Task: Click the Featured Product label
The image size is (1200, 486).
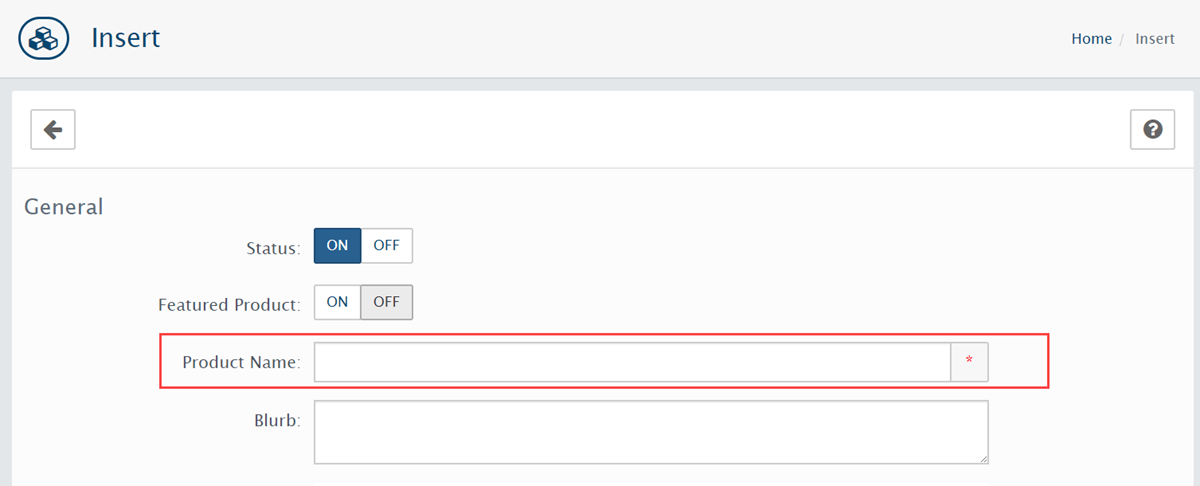Action: pyautogui.click(x=229, y=304)
